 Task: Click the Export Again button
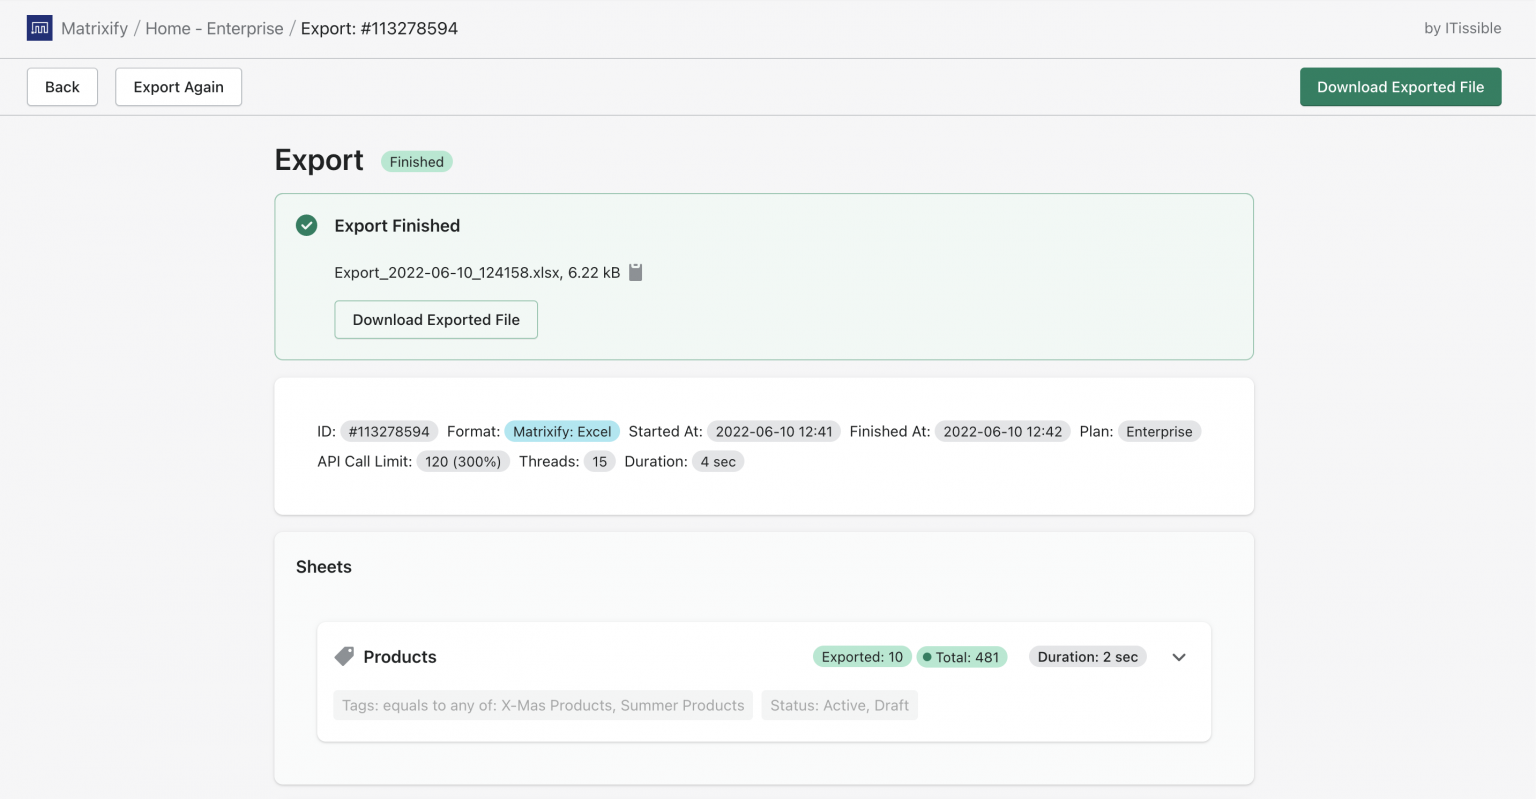tap(178, 86)
